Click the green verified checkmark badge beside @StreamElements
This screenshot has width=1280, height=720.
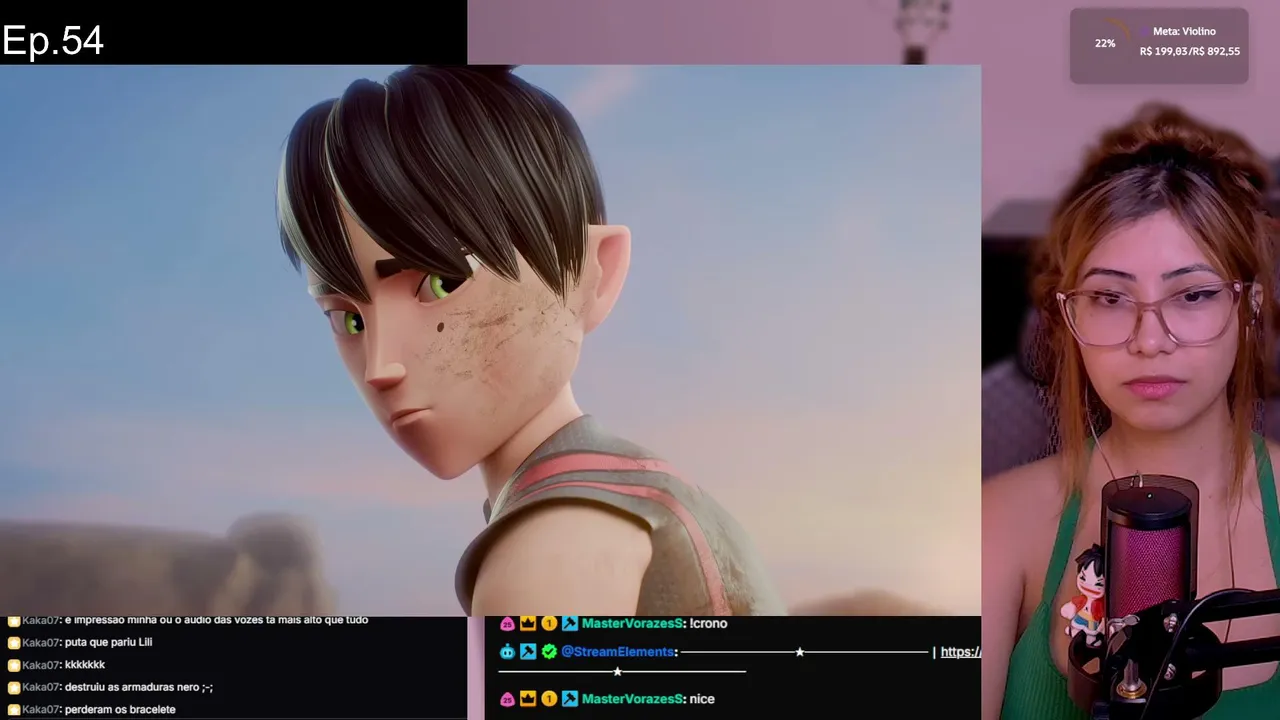549,652
